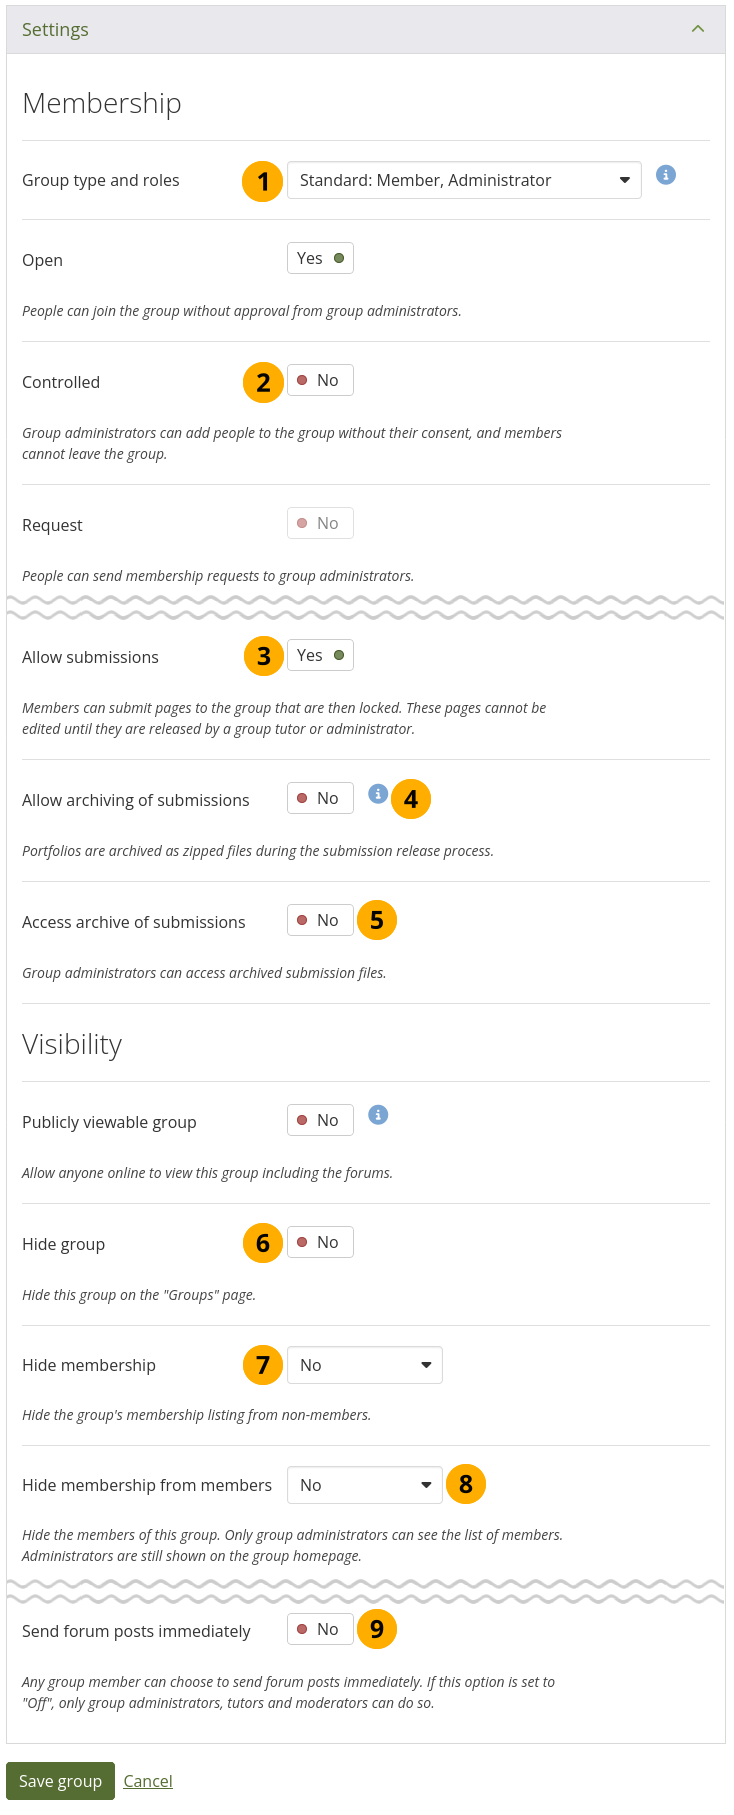Enable Allow archiving of submissions
Screen dimensions: 734x1815
pos(320,799)
